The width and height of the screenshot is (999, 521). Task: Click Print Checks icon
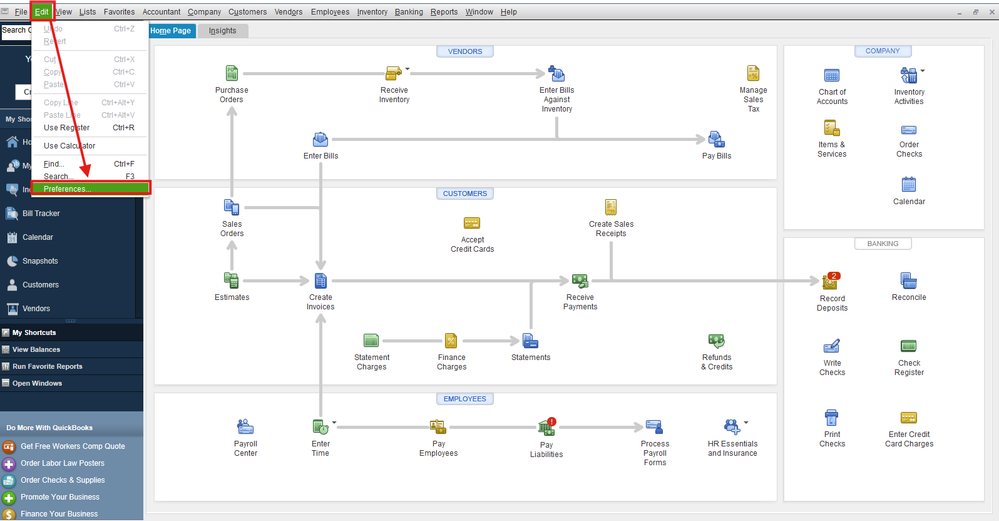point(831,418)
